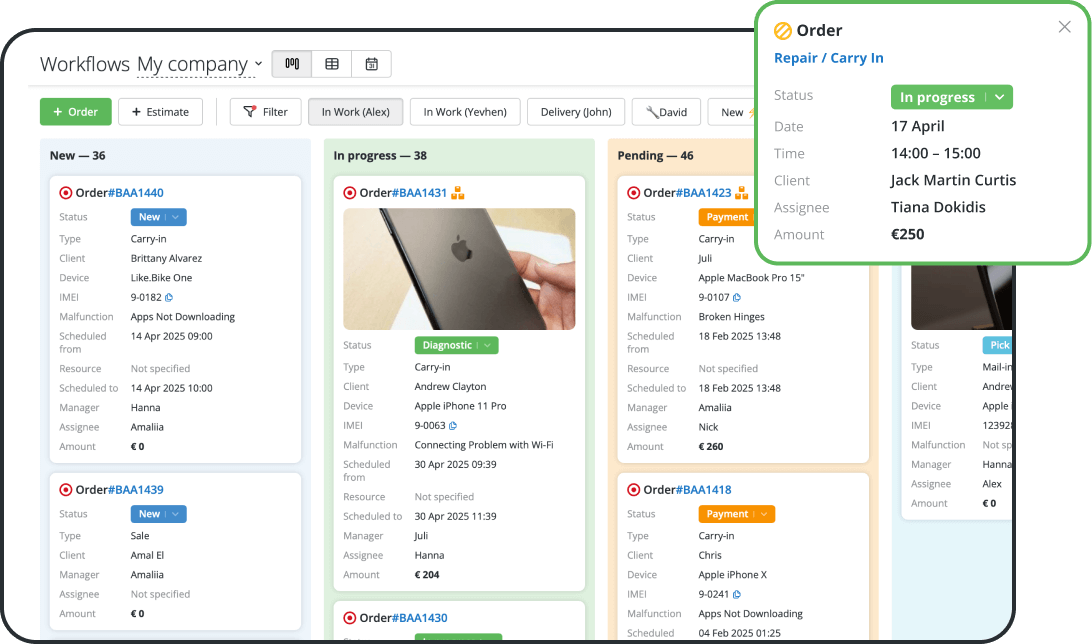Screen dimensions: 1092x644
Task: Switch to the table view
Action: pyautogui.click(x=331, y=63)
